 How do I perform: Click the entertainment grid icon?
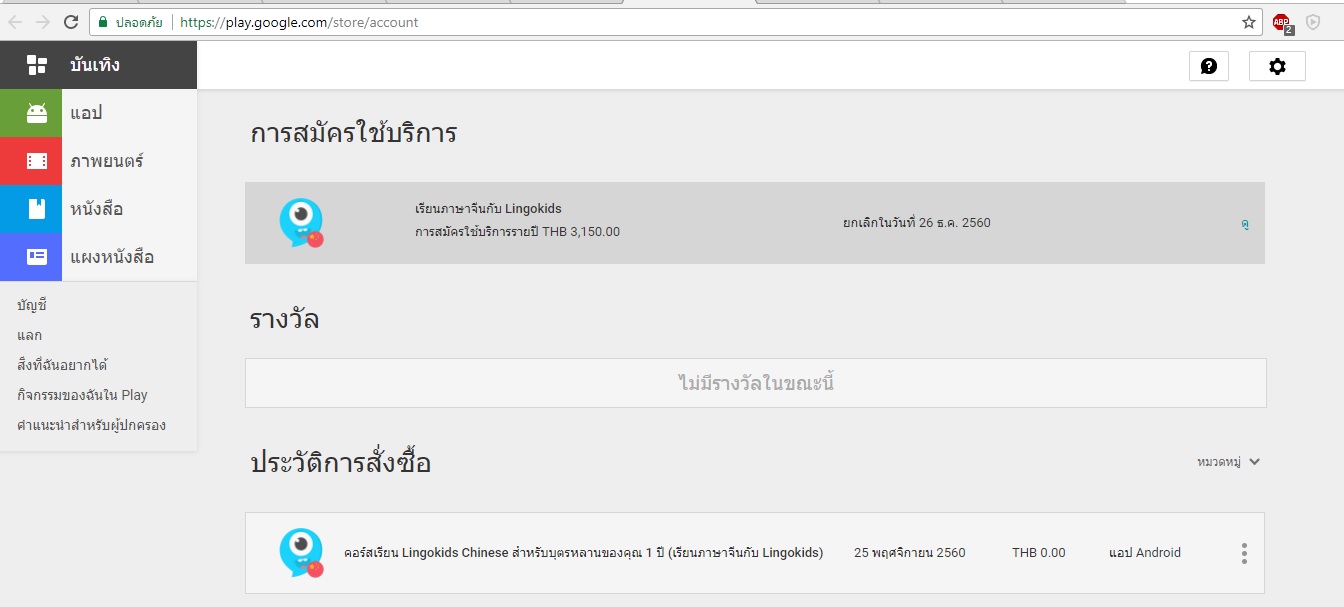(37, 65)
